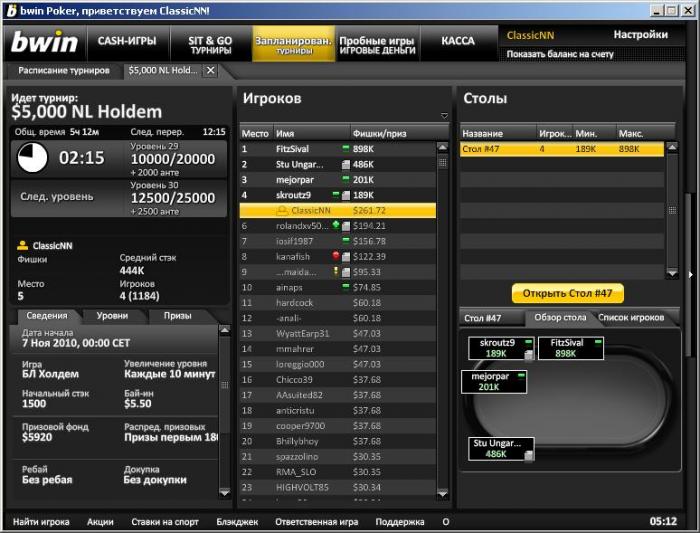Click the notes icon in kanafish row
Viewport: 700px width, 533px height.
pos(346,257)
